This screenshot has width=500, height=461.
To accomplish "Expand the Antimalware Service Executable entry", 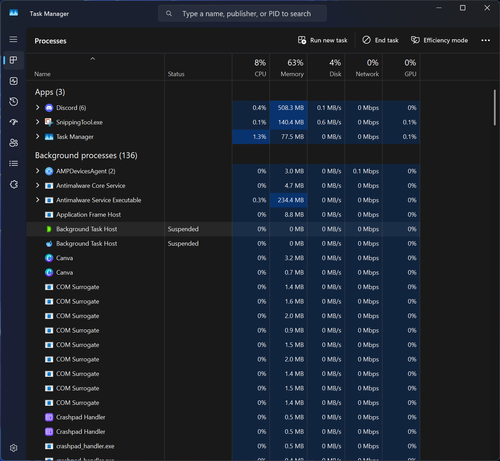I will pos(37,200).
